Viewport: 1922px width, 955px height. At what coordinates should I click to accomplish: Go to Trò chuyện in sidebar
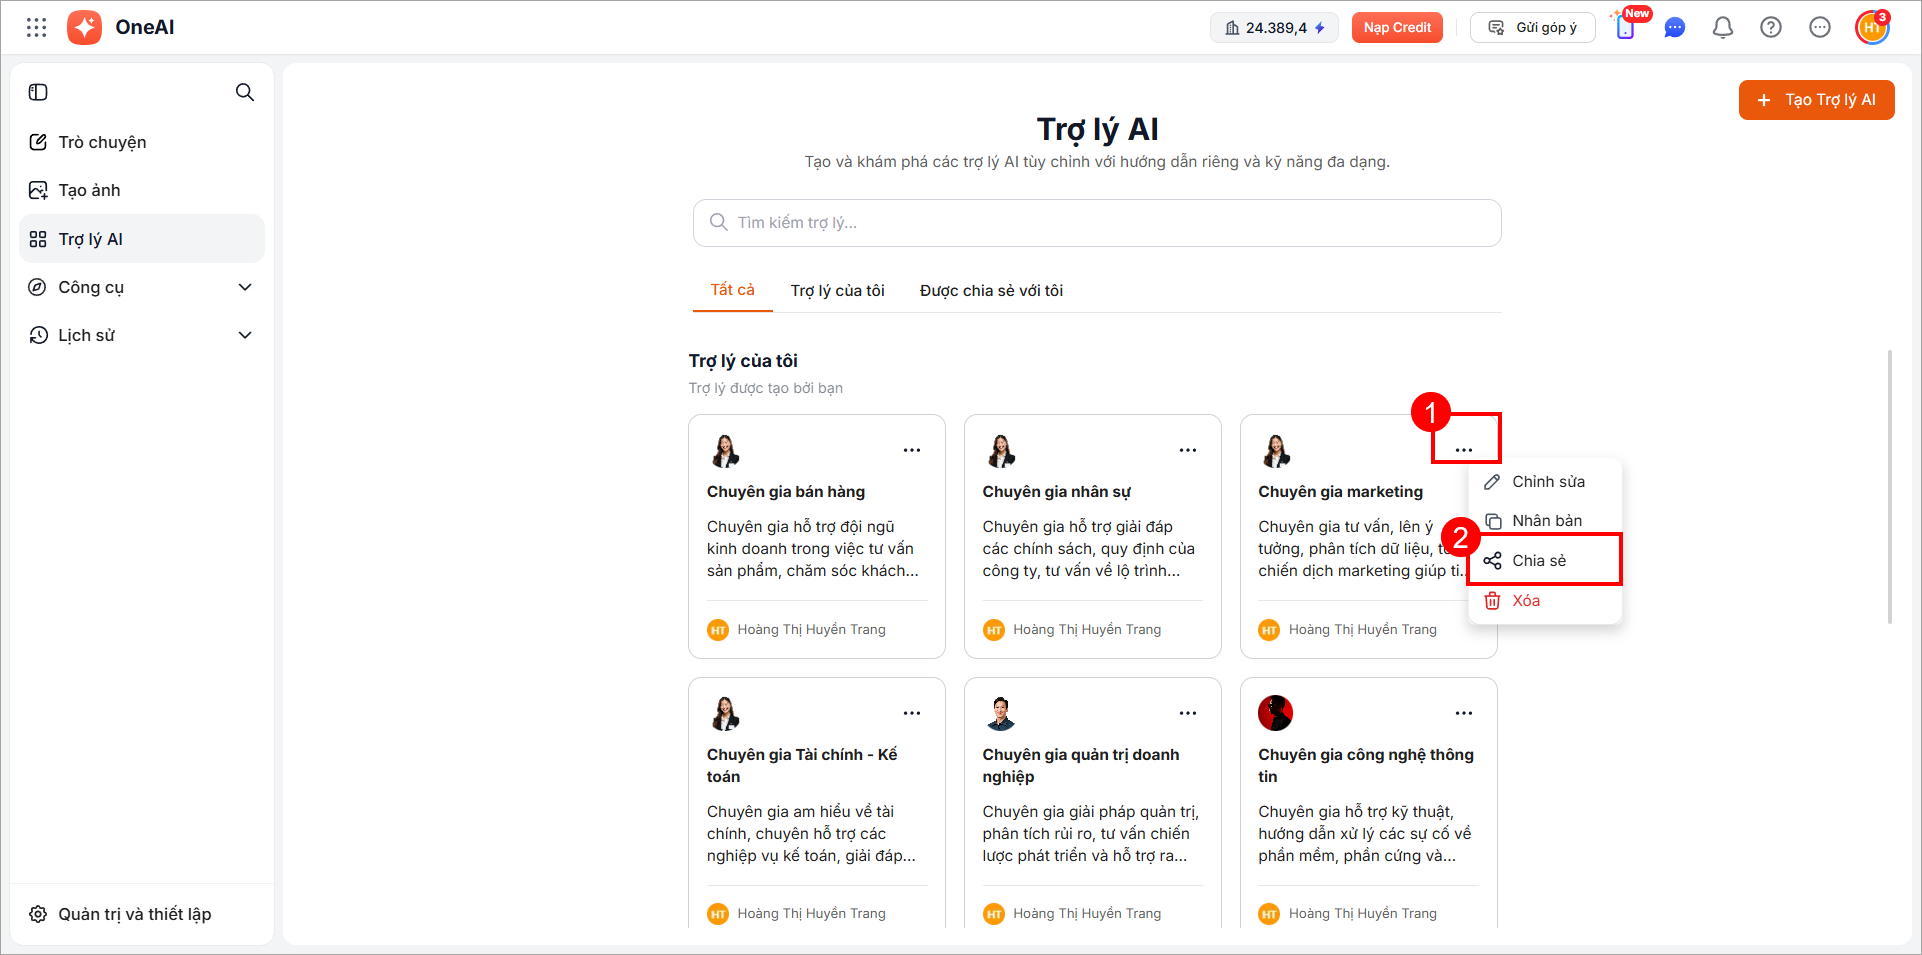142,142
